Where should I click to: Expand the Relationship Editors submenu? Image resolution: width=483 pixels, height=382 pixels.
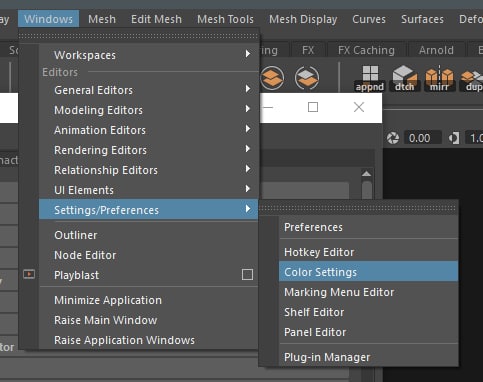pos(149,170)
